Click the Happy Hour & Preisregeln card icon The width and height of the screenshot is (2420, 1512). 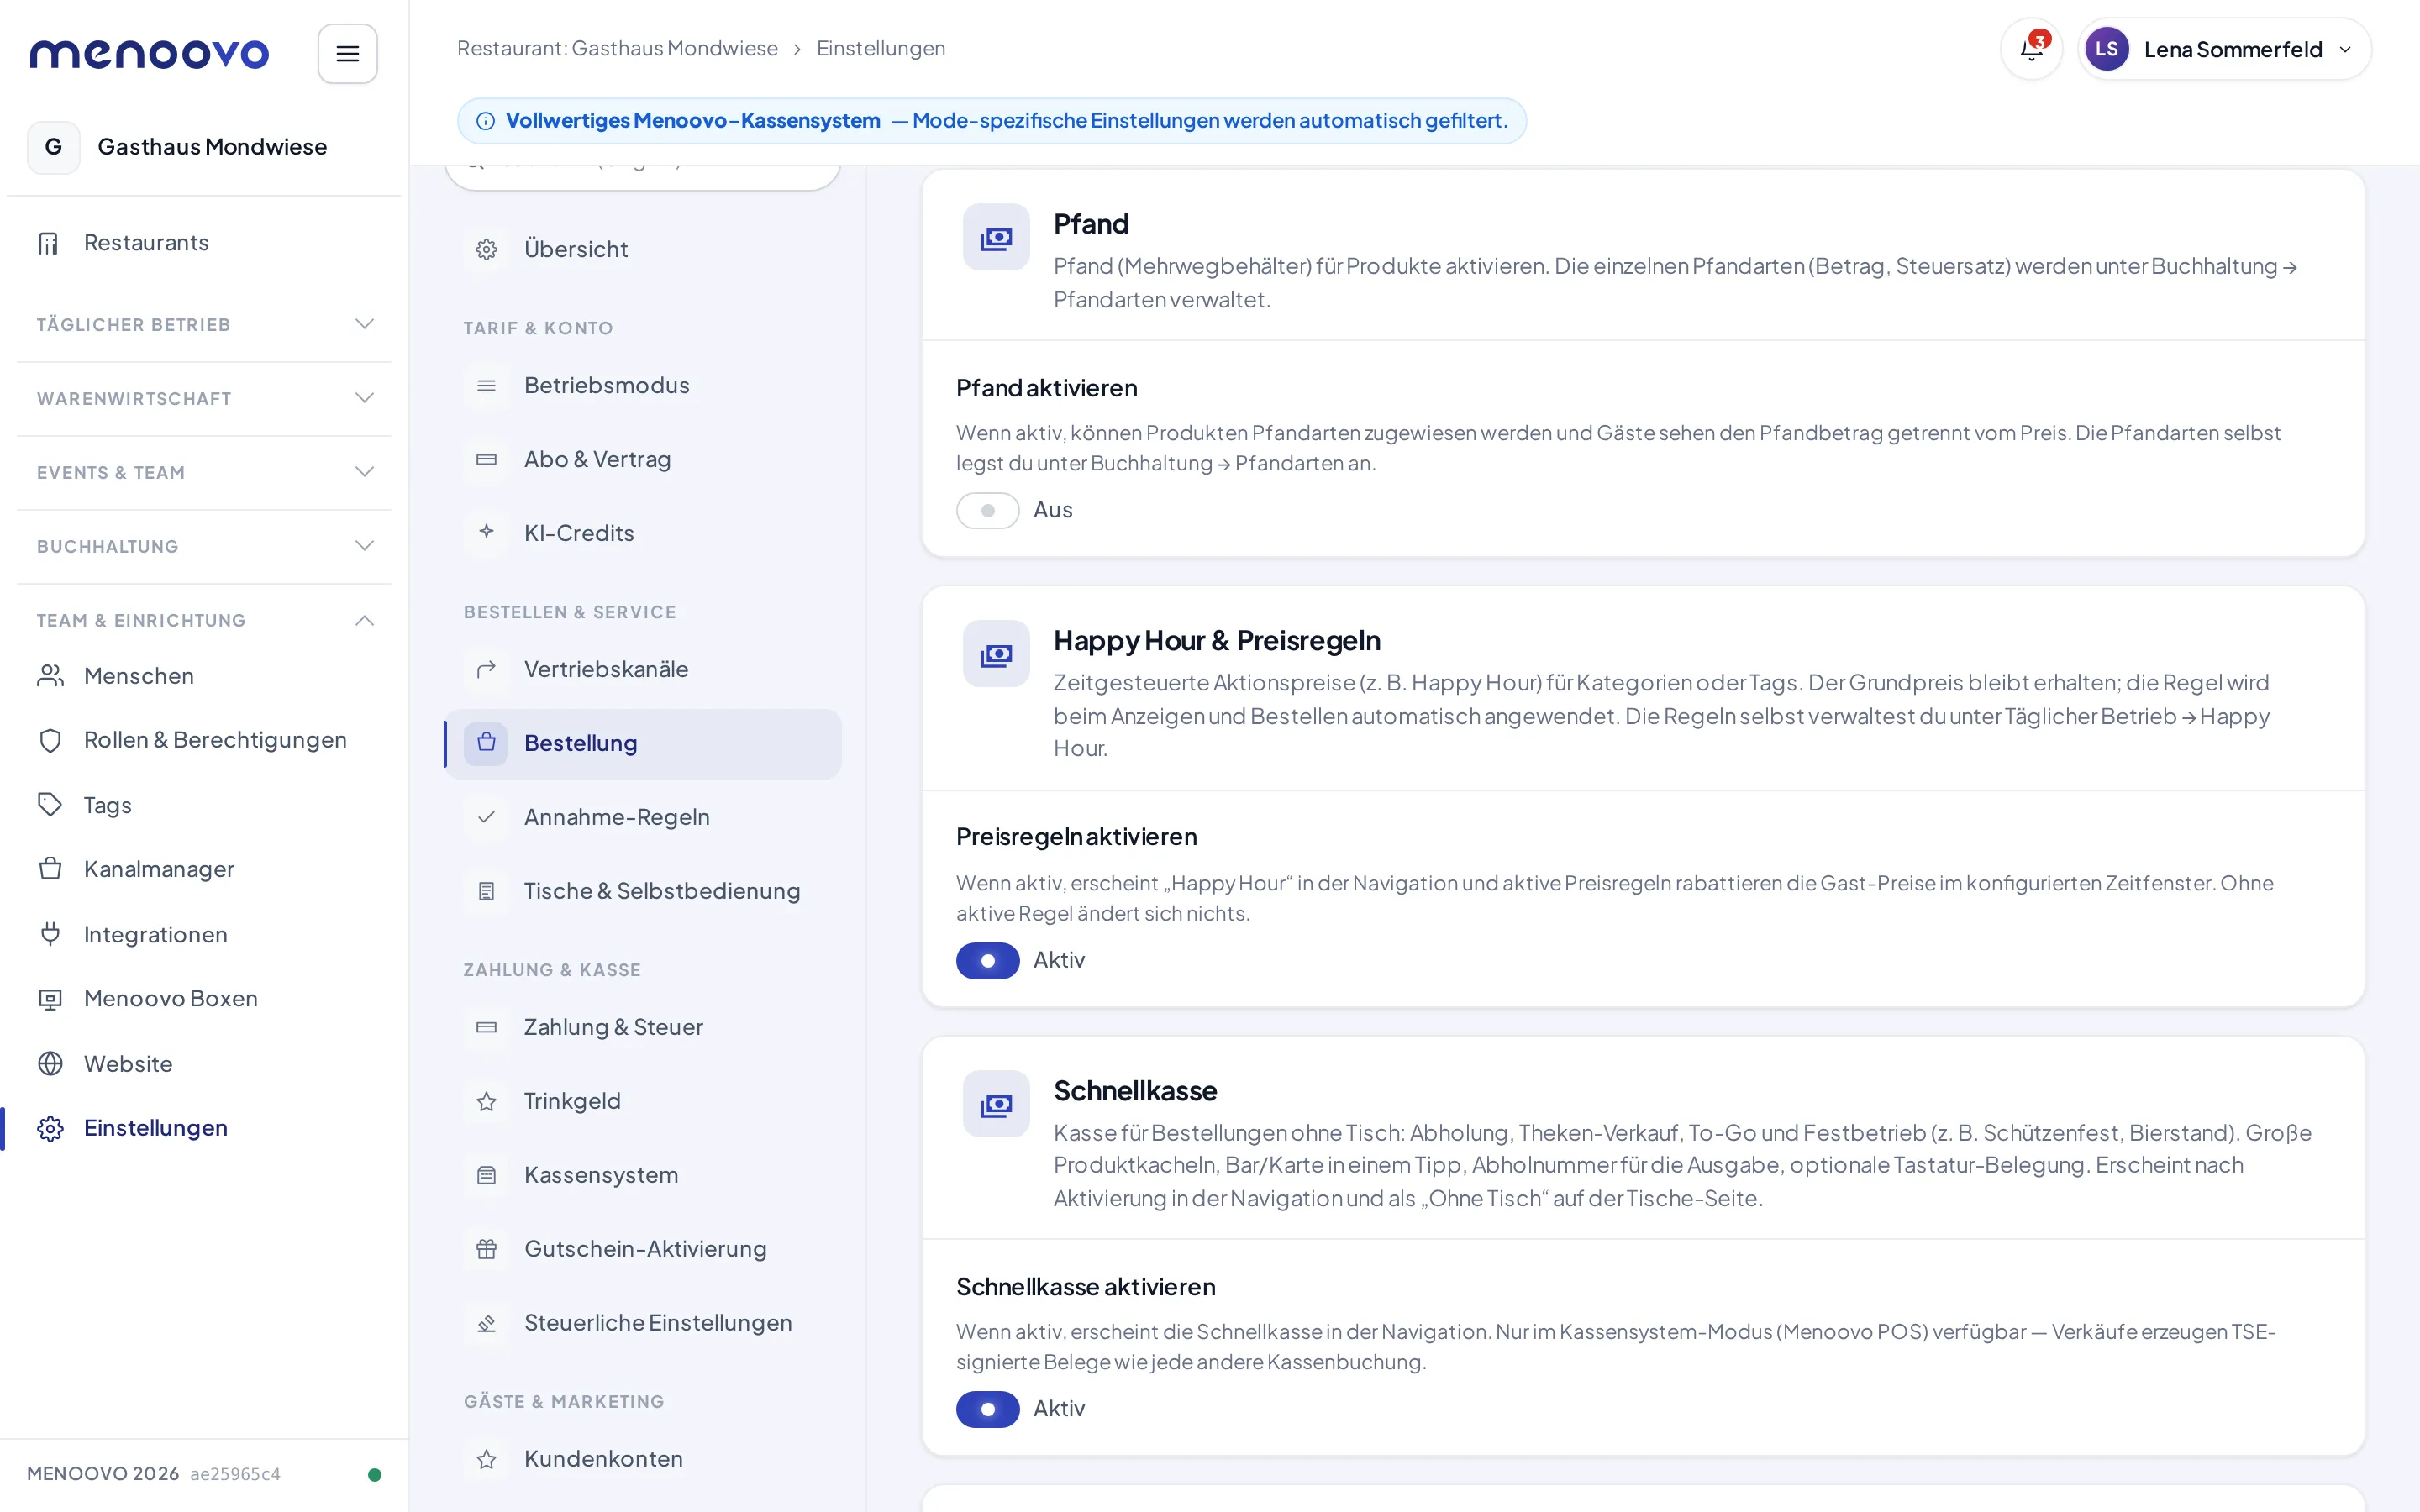click(x=996, y=654)
